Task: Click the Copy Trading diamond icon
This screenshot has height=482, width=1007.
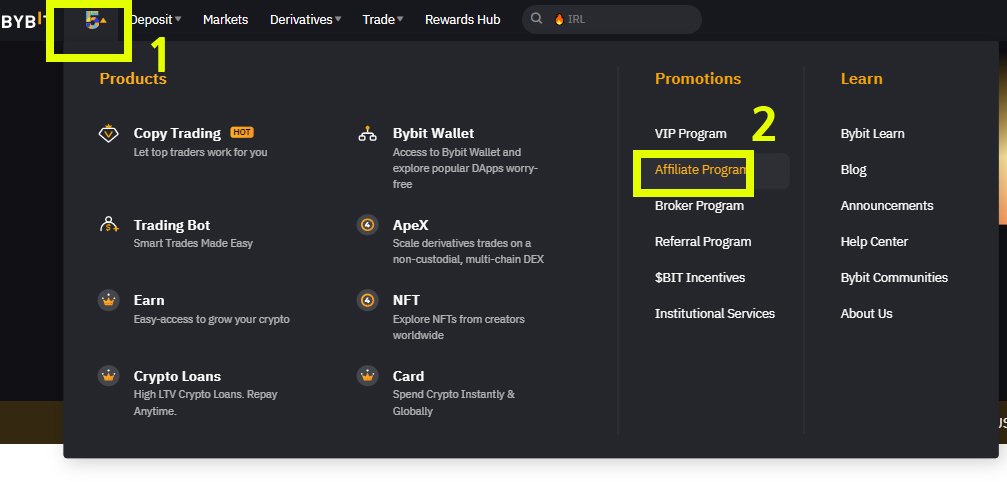Action: (109, 133)
